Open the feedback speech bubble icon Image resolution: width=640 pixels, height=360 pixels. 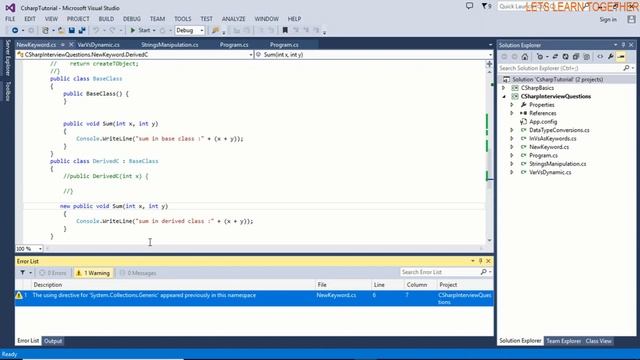tap(469, 6)
